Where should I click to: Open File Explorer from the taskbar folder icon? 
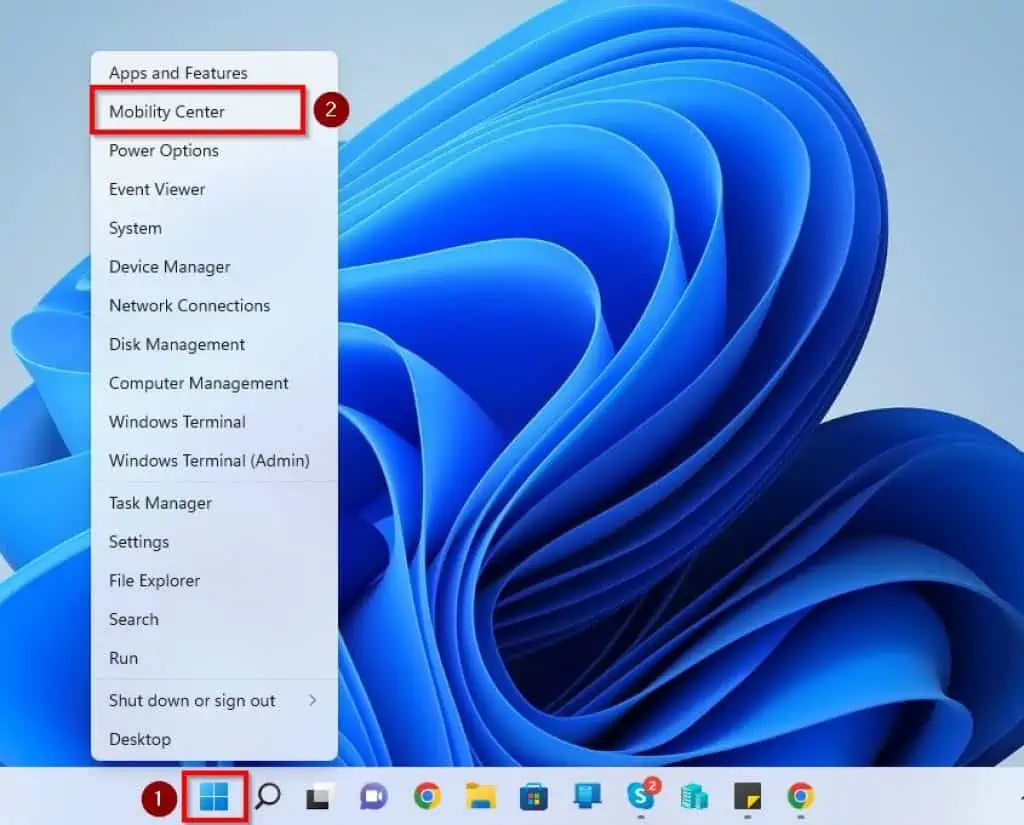(481, 796)
